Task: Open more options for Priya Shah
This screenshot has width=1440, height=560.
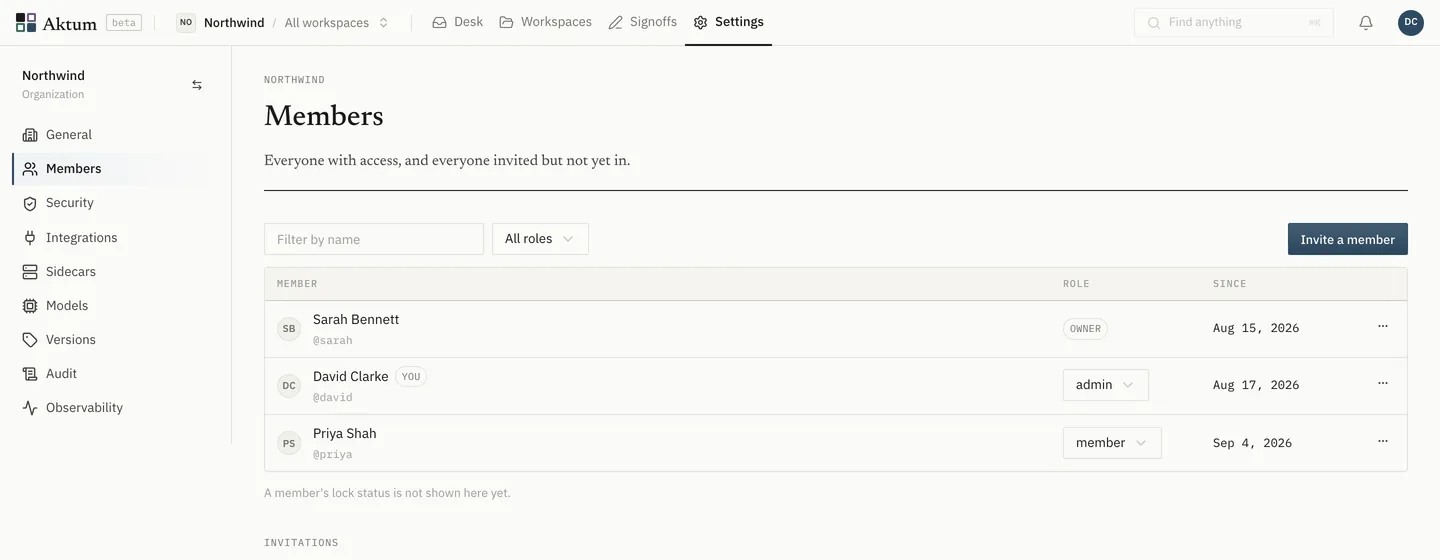Action: pyautogui.click(x=1383, y=441)
